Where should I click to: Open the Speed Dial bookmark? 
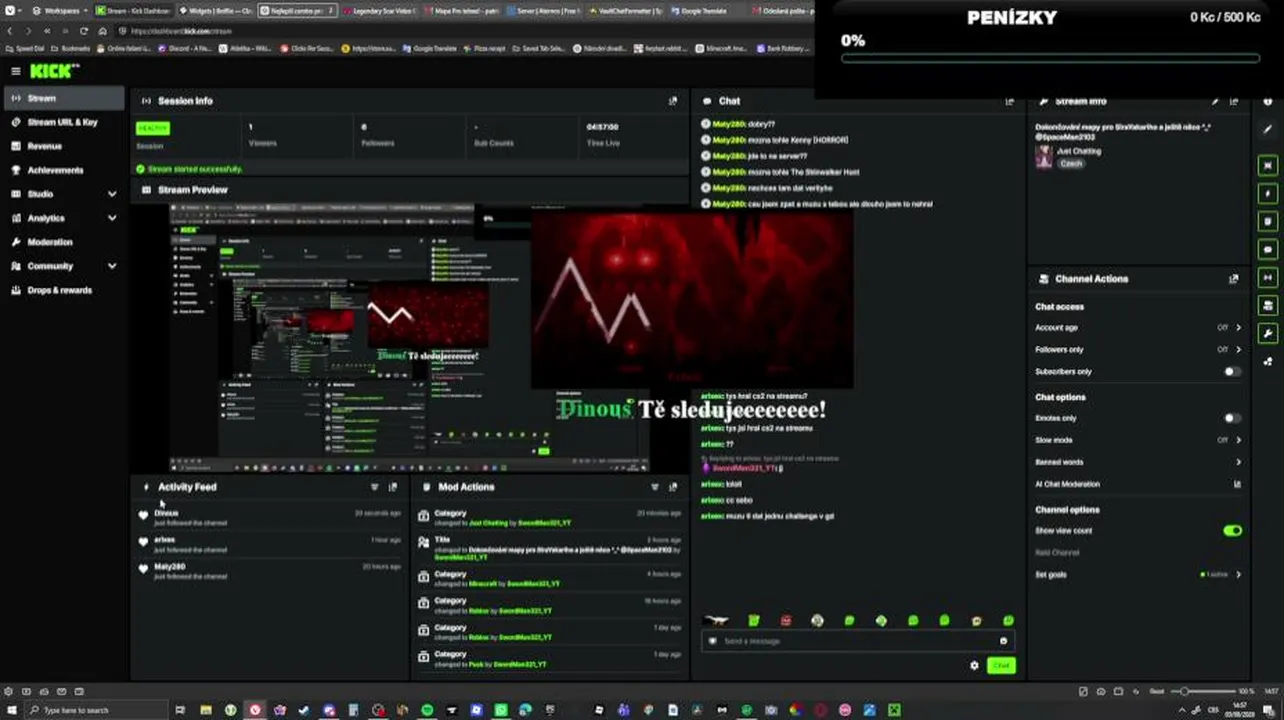[25, 48]
